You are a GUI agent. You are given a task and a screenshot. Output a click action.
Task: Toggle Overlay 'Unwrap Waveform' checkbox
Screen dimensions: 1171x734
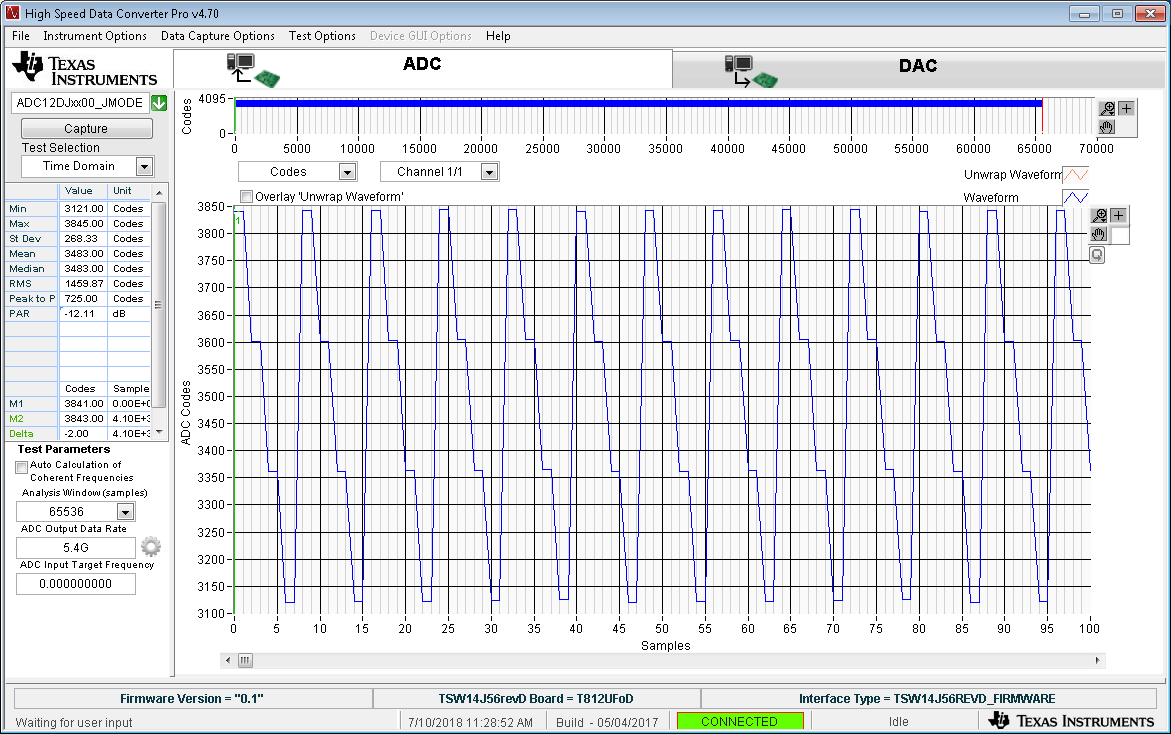click(246, 196)
